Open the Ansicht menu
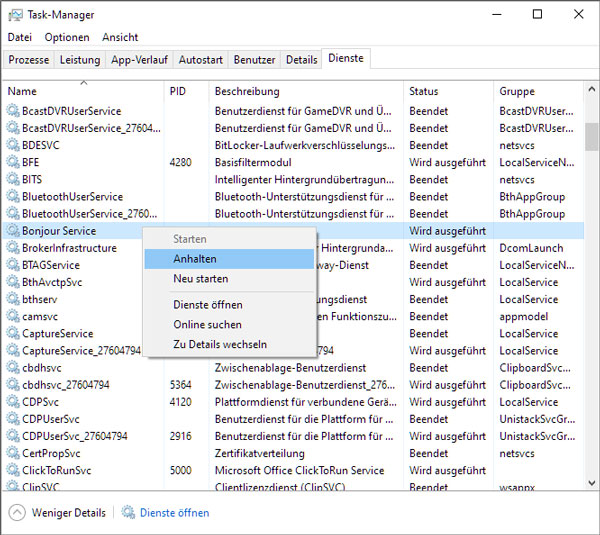The width and height of the screenshot is (600, 535). [x=120, y=37]
